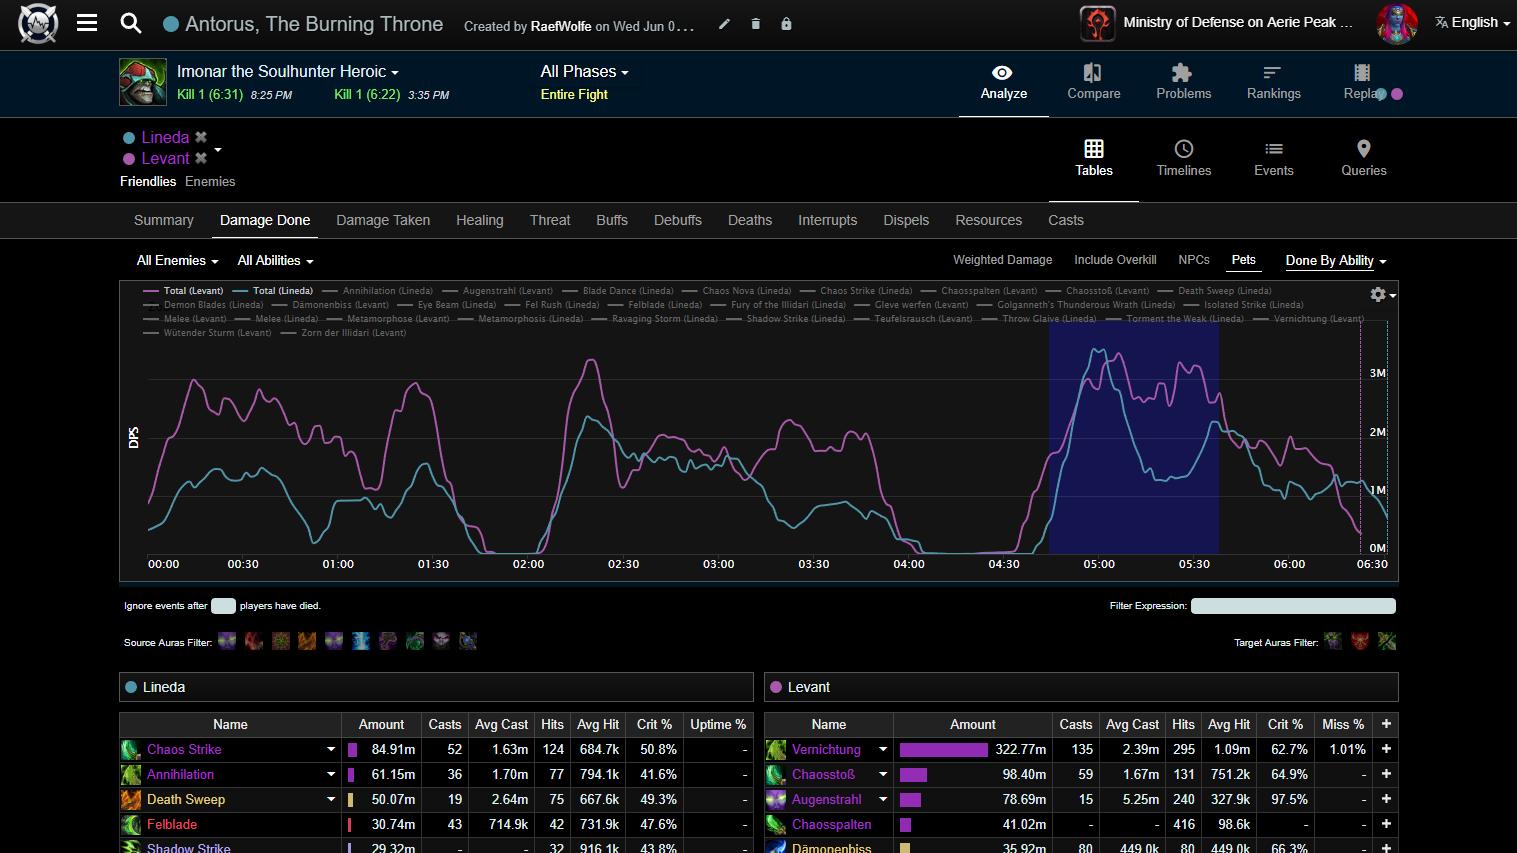Image resolution: width=1517 pixels, height=853 pixels.
Task: Open the Timelines clock view
Action: point(1183,158)
